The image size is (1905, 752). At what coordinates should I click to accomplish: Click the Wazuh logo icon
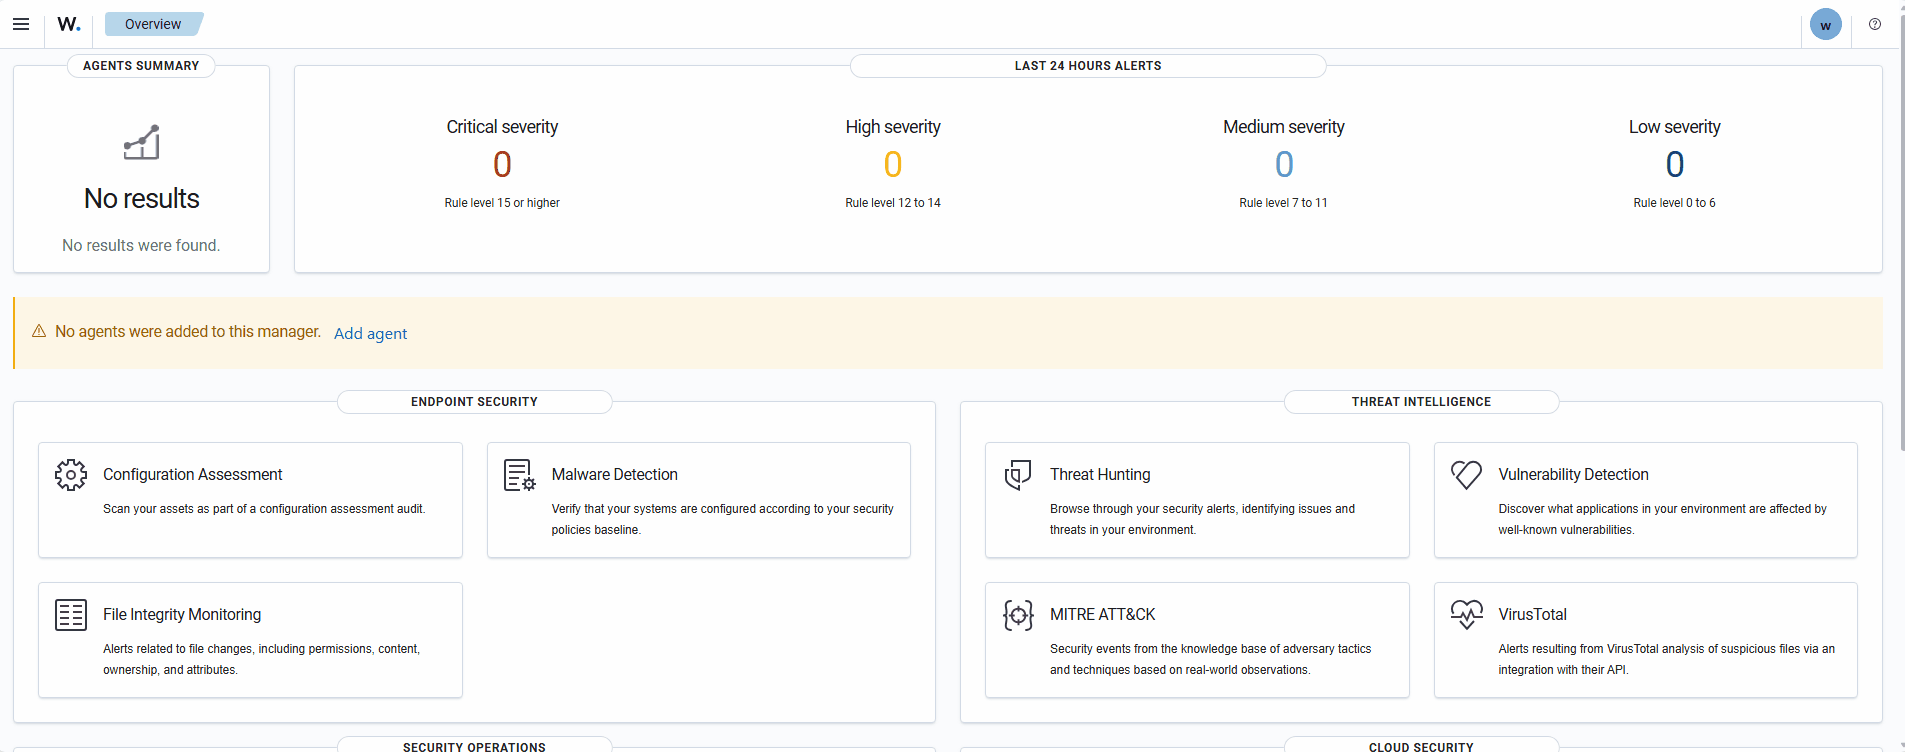[x=68, y=24]
